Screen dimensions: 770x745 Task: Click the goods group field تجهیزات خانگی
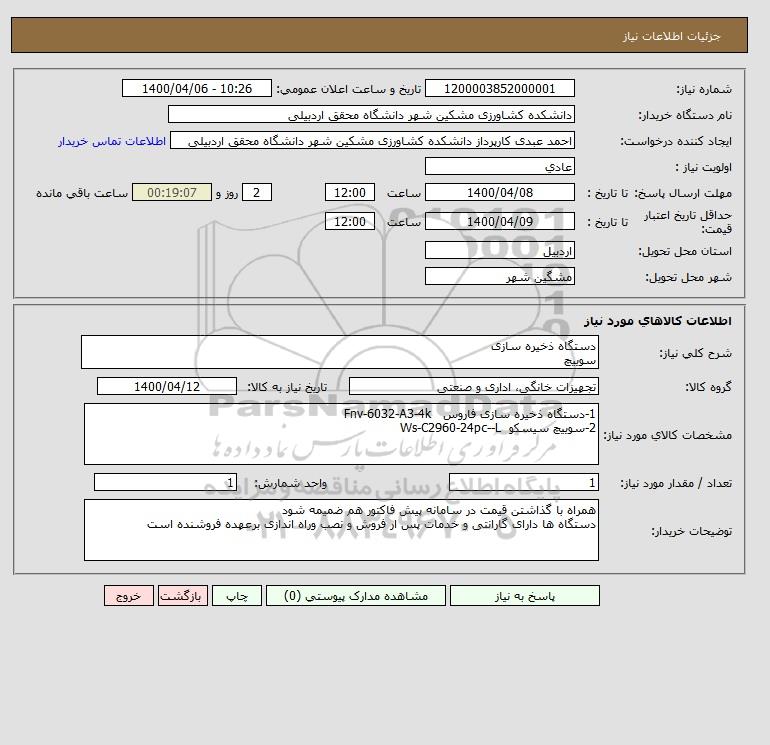pos(473,386)
